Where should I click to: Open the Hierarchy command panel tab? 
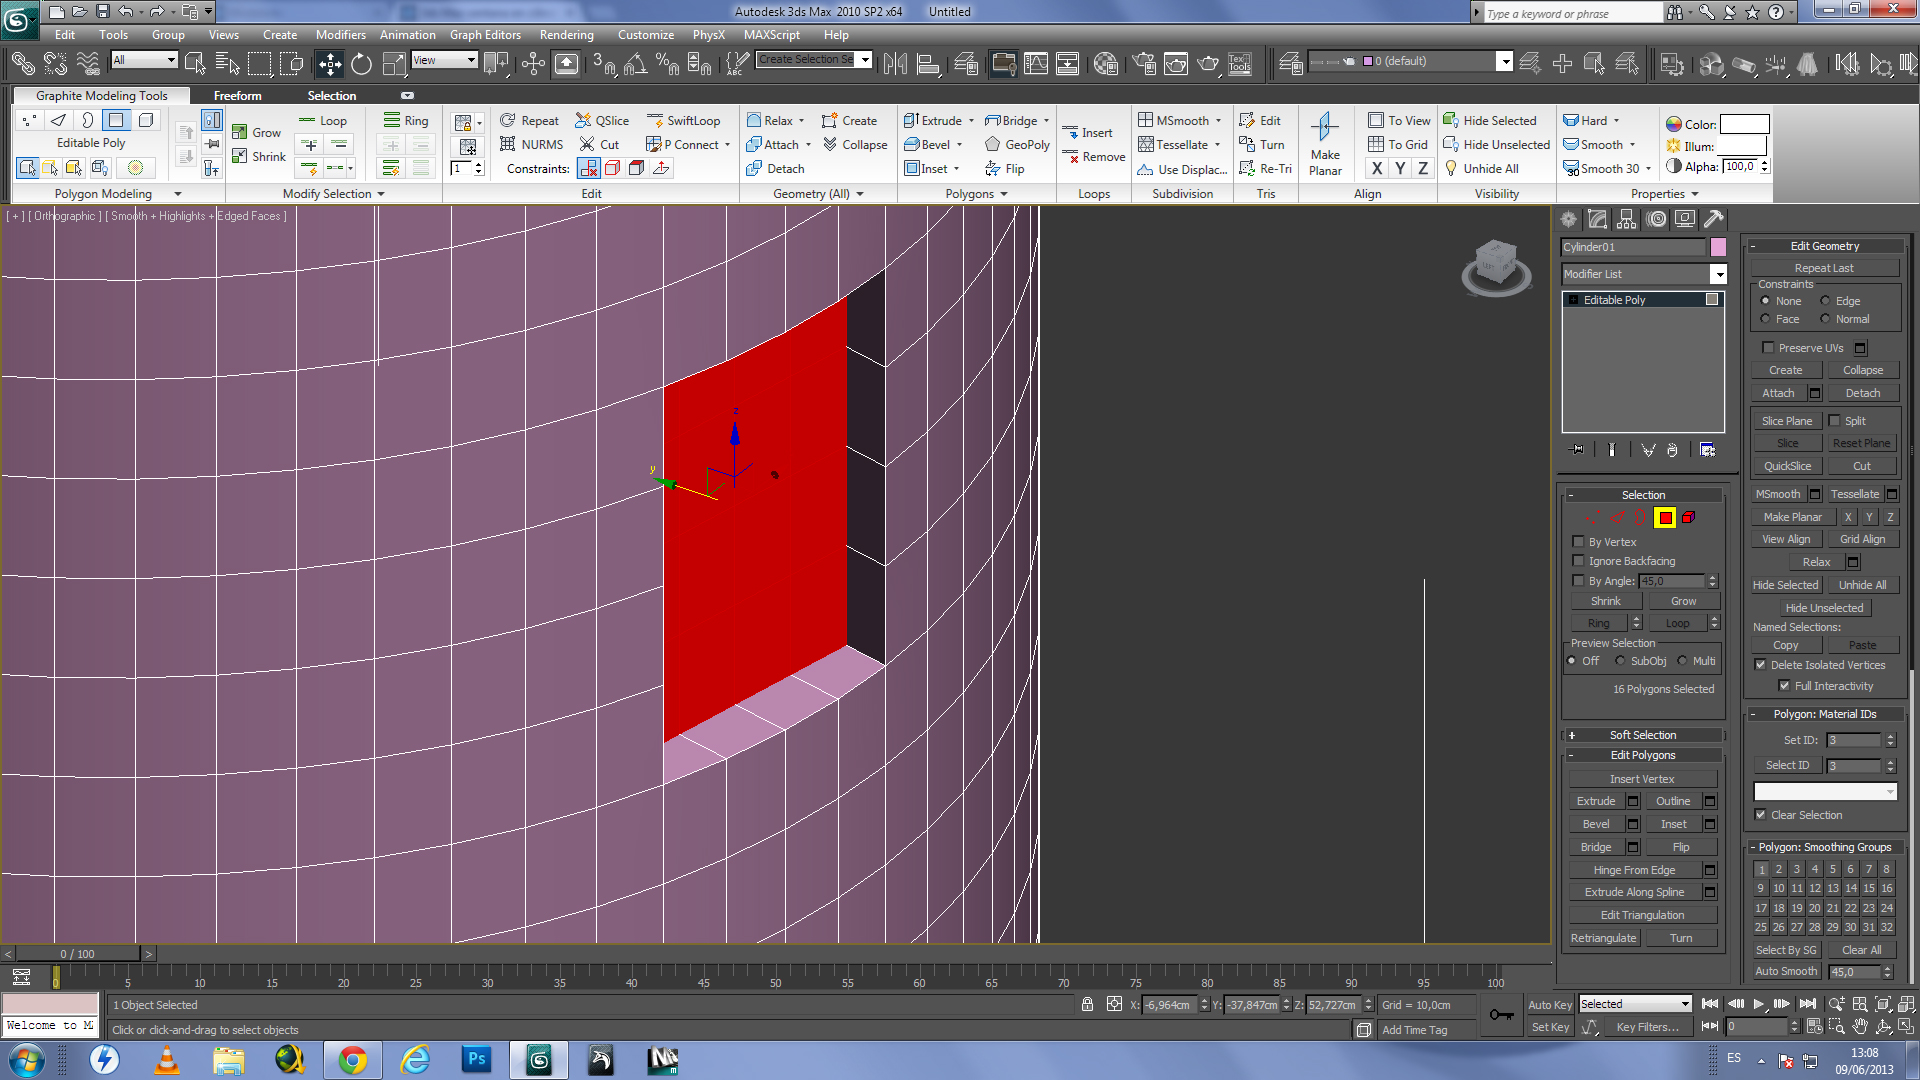tap(1626, 219)
